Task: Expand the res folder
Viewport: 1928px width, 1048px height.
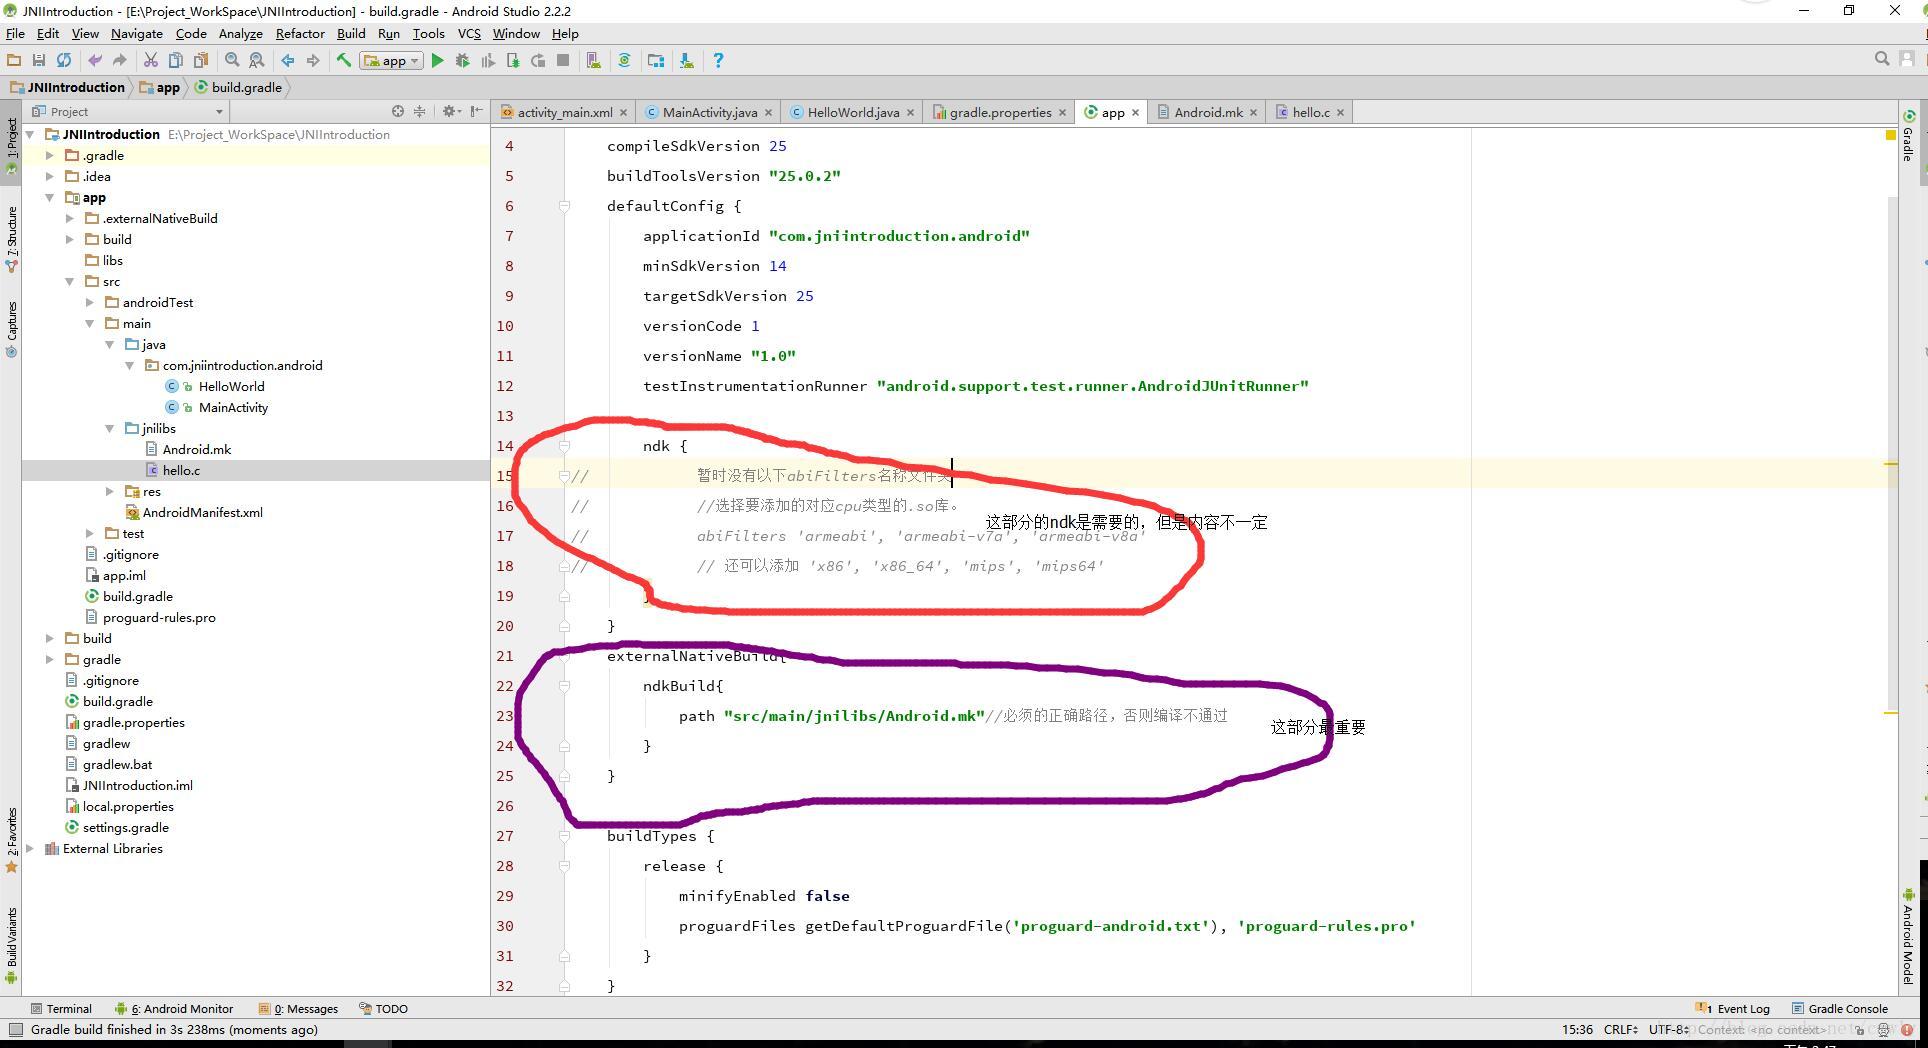Action: pyautogui.click(x=110, y=492)
